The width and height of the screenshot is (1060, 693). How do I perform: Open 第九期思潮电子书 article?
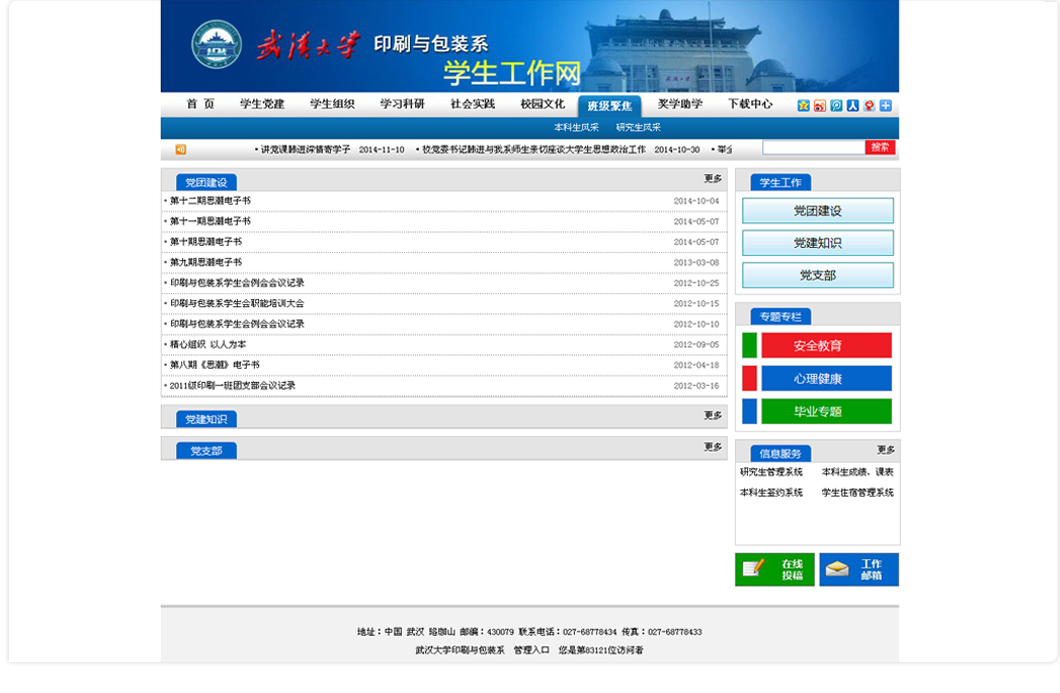coord(206,262)
